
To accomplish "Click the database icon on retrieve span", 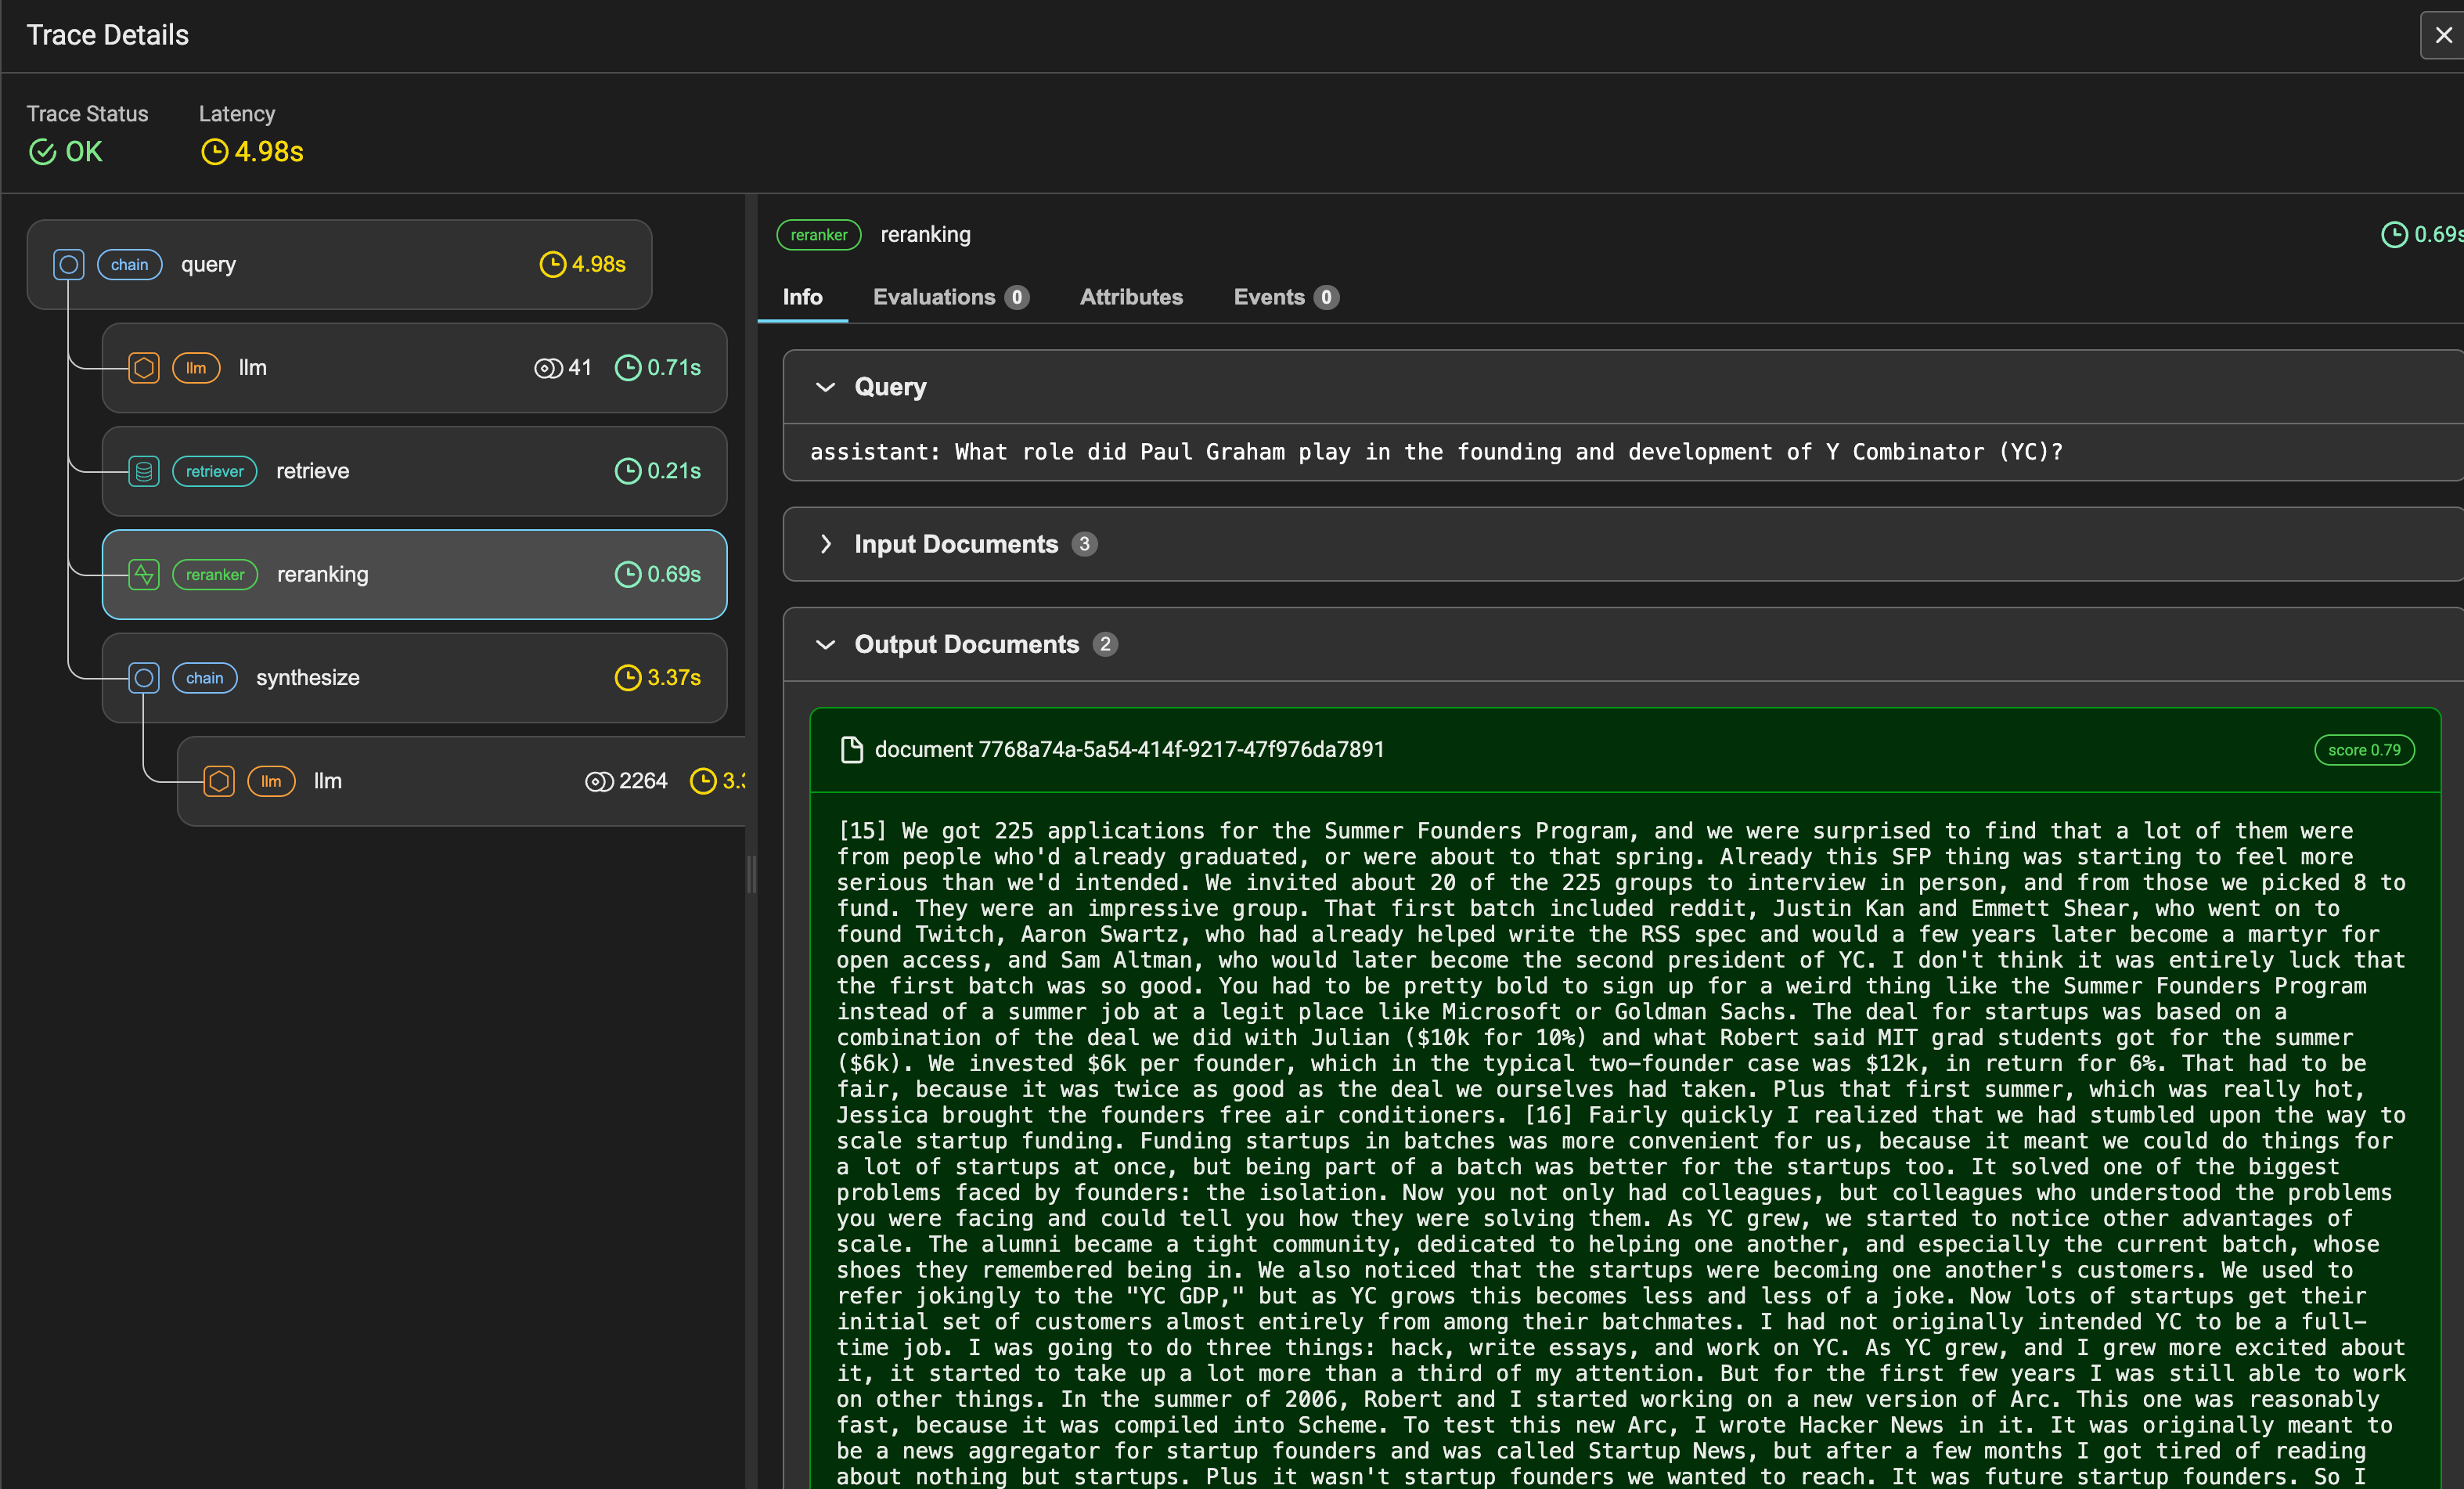I will pyautogui.click(x=144, y=471).
